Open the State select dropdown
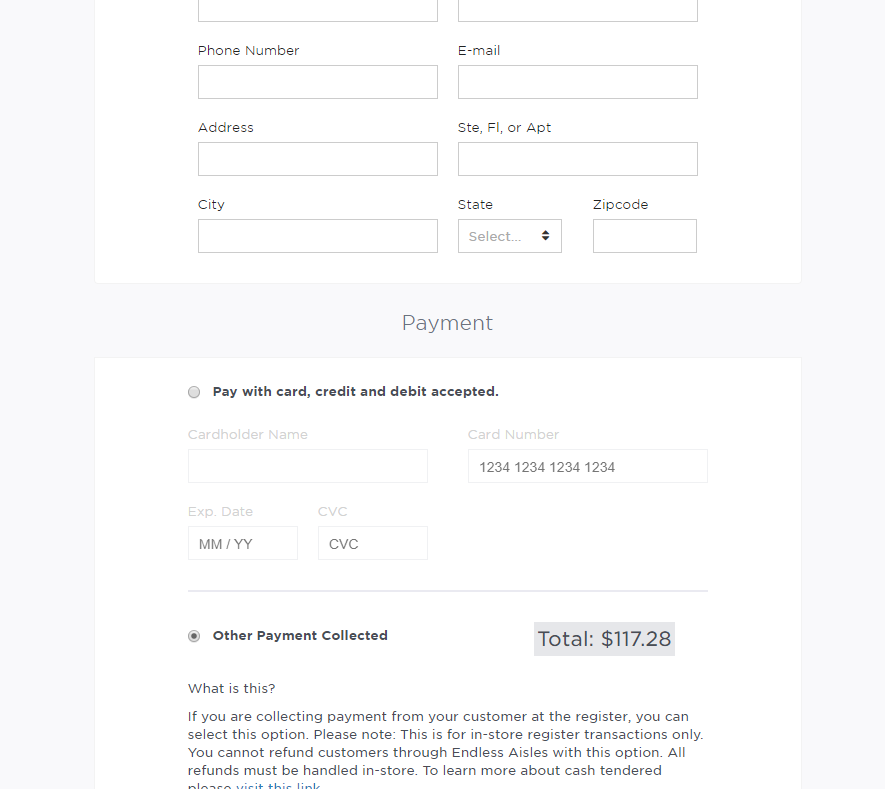The height and width of the screenshot is (789, 885). point(509,236)
